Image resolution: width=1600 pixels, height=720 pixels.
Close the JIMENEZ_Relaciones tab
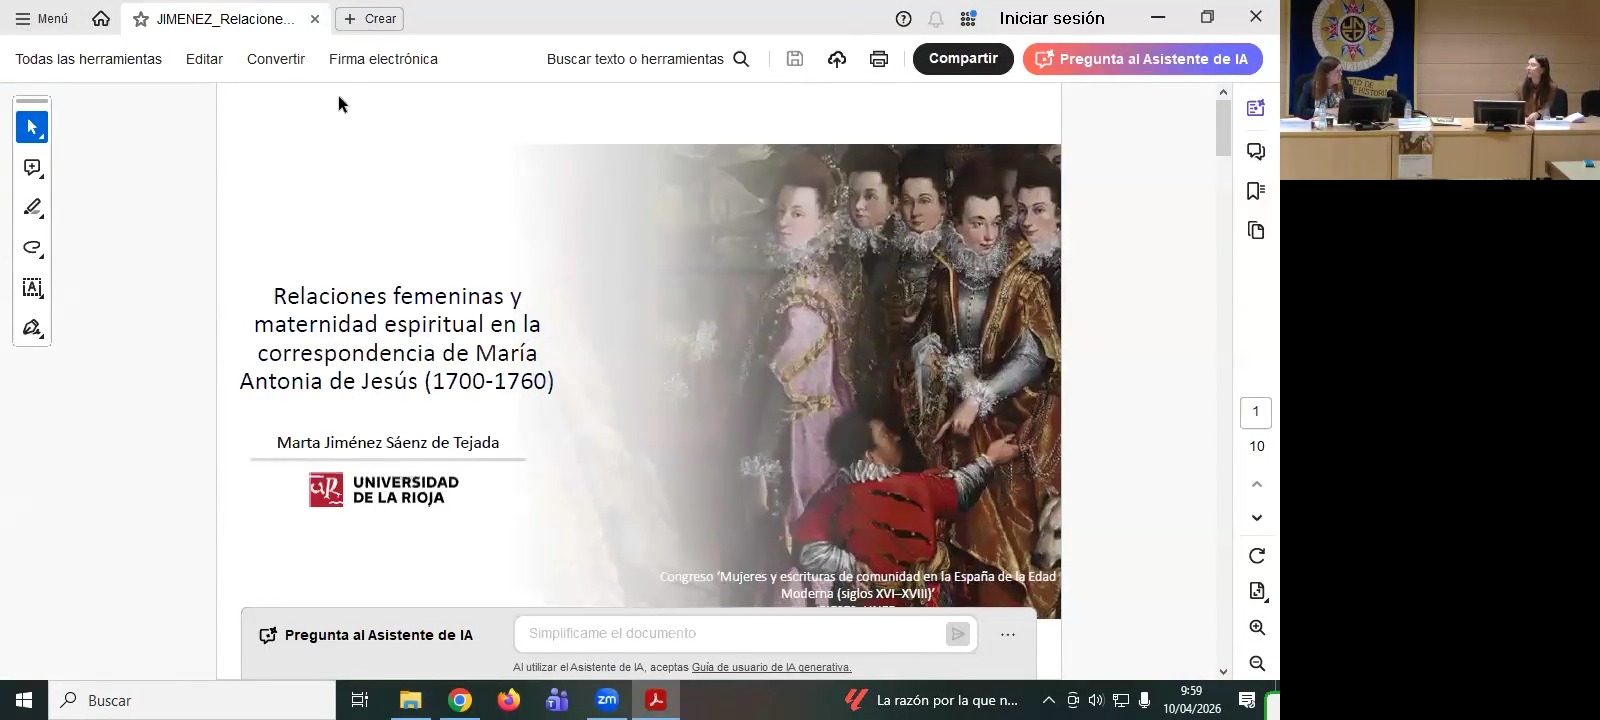click(315, 19)
